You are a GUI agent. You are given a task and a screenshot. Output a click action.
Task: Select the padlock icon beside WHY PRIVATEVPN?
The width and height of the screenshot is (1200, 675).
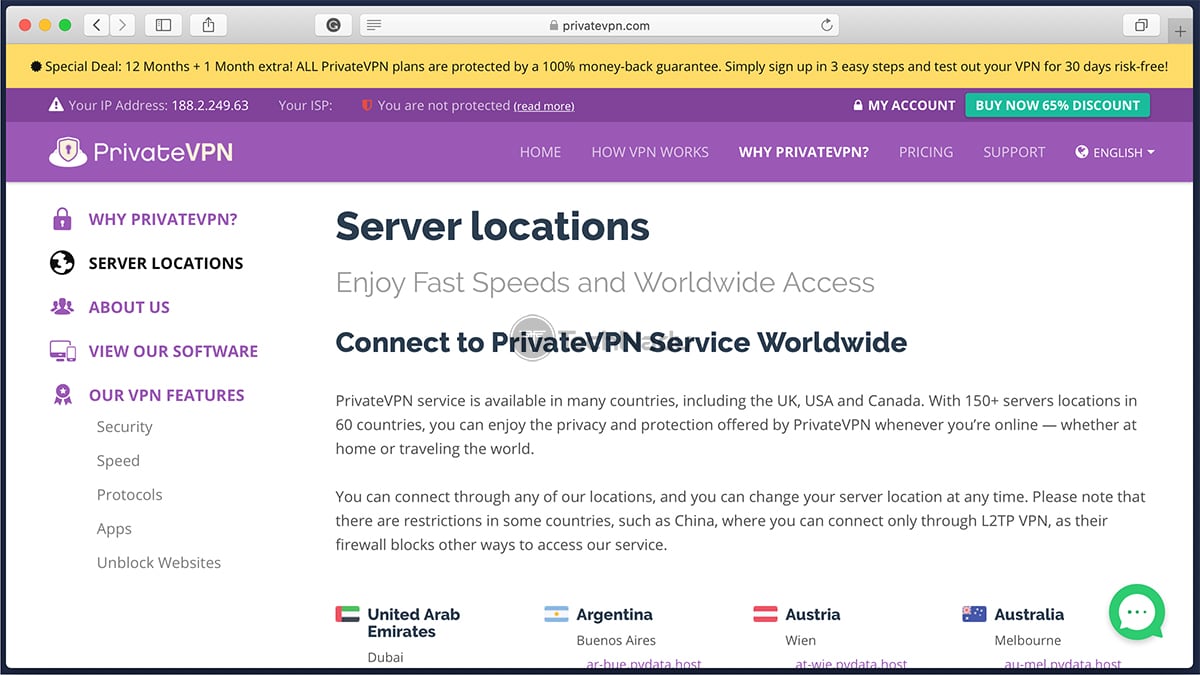click(61, 218)
